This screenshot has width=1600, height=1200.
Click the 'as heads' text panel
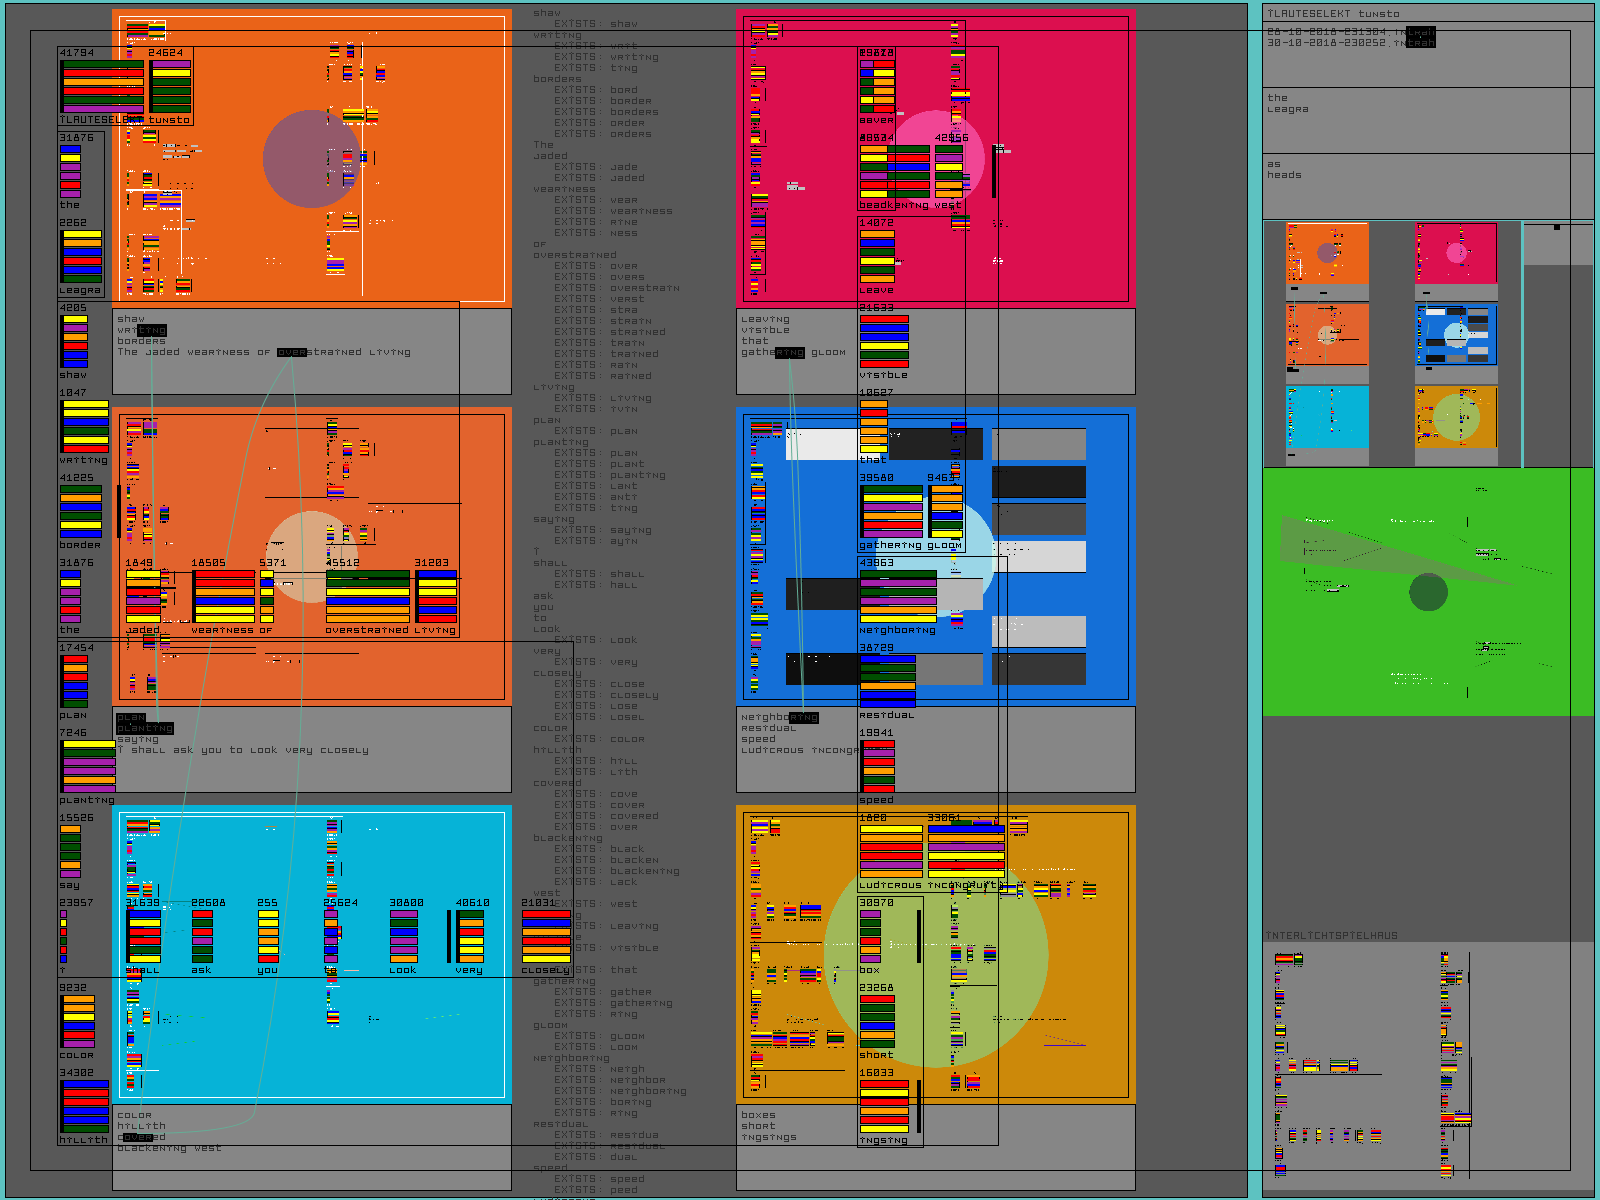(1428, 186)
